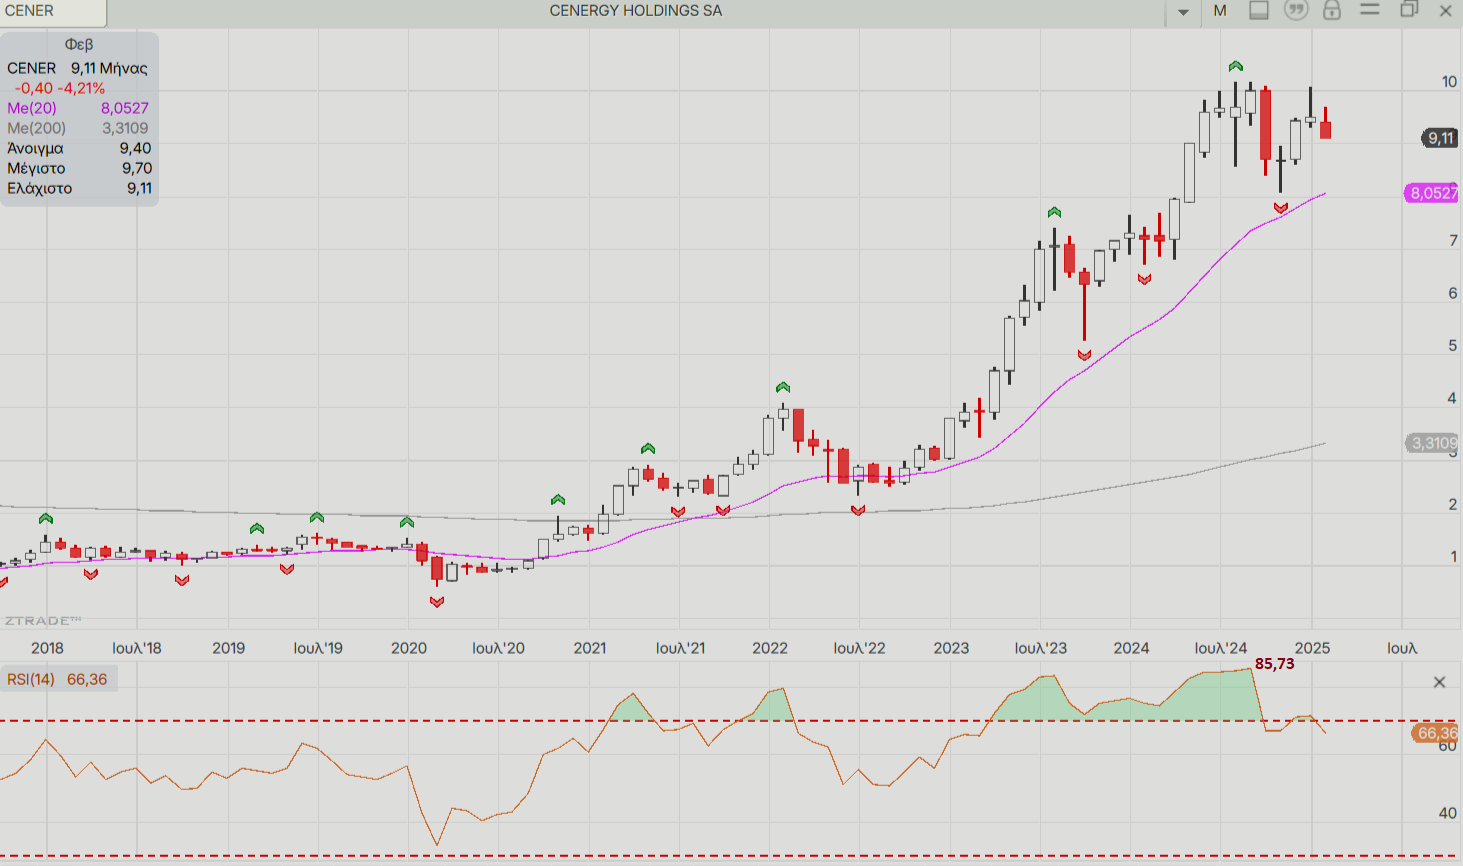Screen dimensions: 1463x866
Task: Click the 9,11 current price tag
Action: (x=1440, y=138)
